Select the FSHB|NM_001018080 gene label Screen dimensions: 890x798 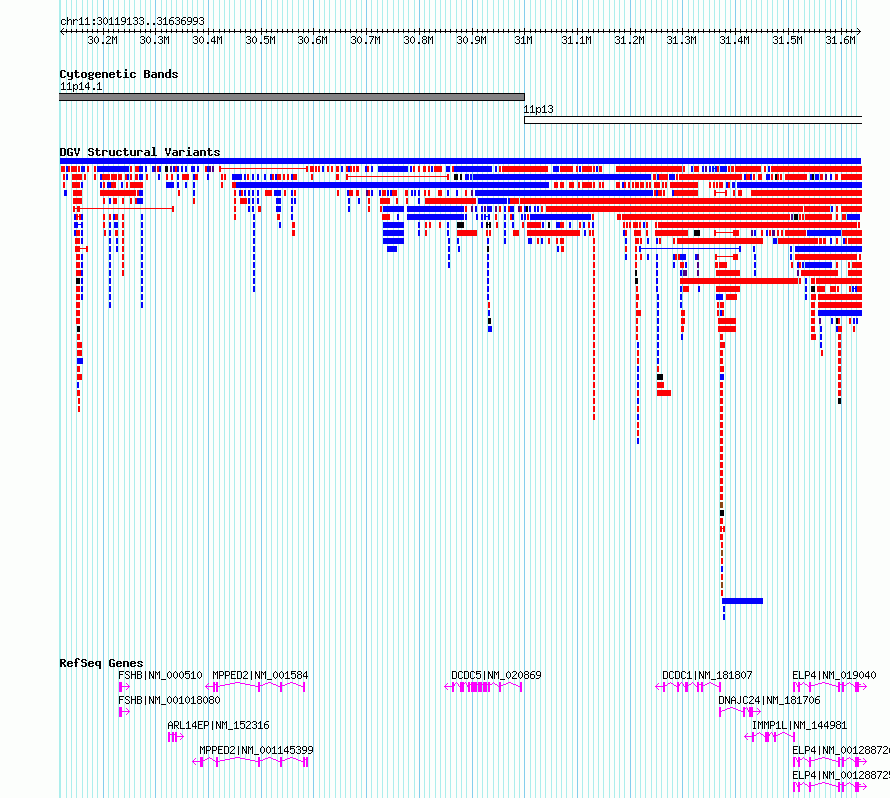[x=169, y=700]
